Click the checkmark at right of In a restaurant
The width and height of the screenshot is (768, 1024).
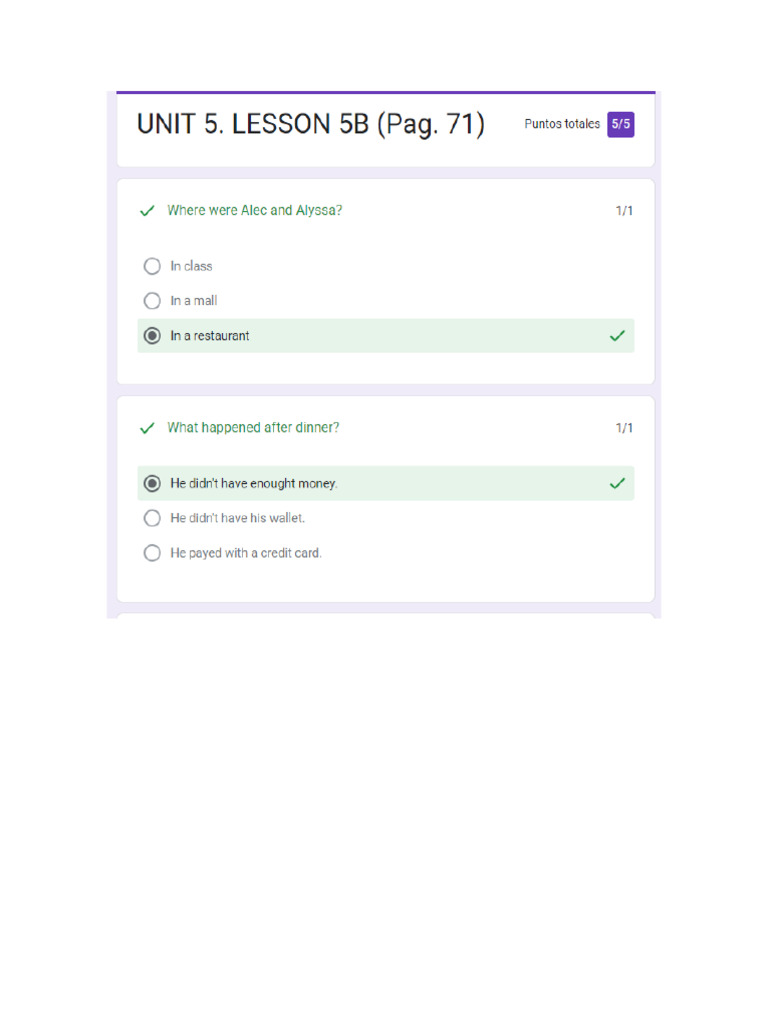pos(617,336)
